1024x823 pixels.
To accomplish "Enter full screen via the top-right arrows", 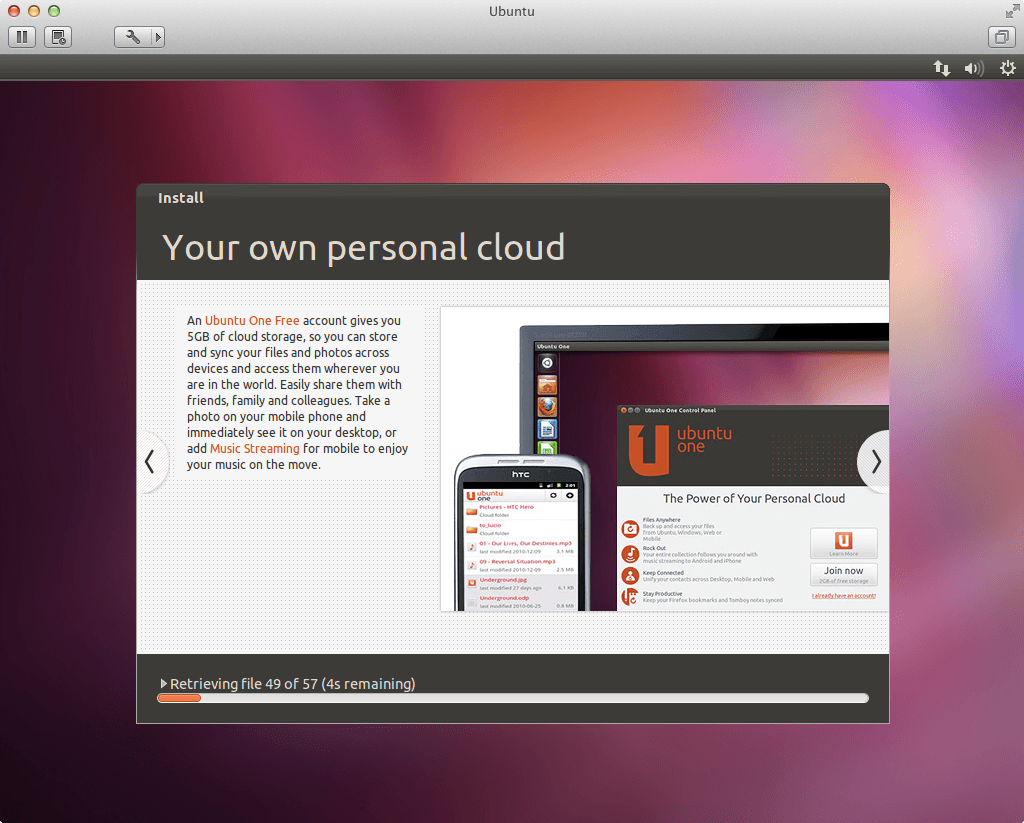I will coord(1012,11).
